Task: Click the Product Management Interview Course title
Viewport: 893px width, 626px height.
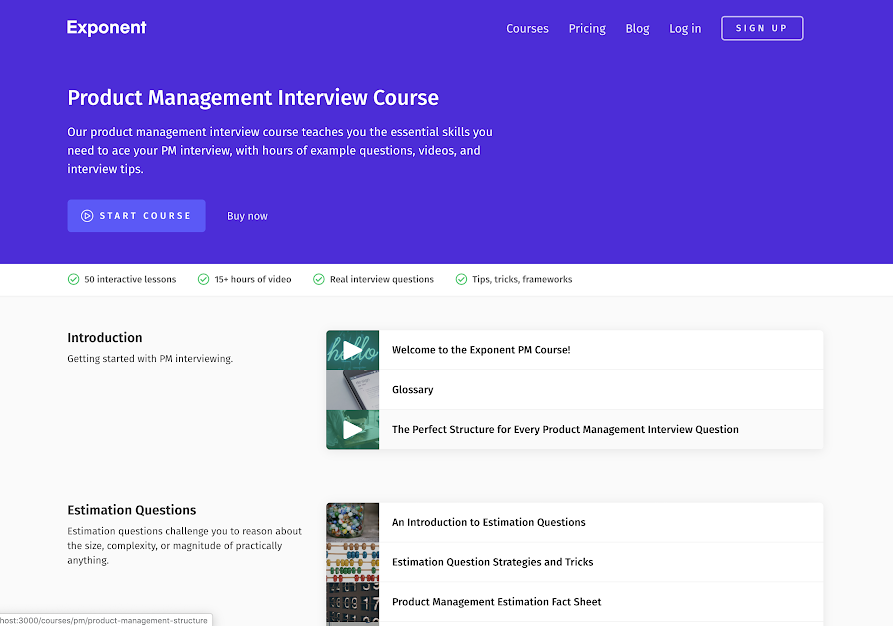Action: (x=253, y=98)
